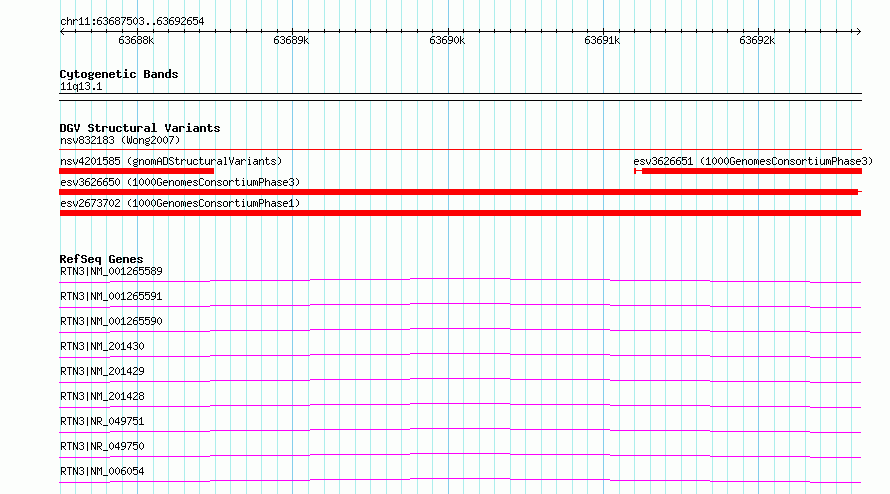Viewport: 890px width, 494px height.
Task: Select transcript RTN3|NM_201429
Action: 102,371
